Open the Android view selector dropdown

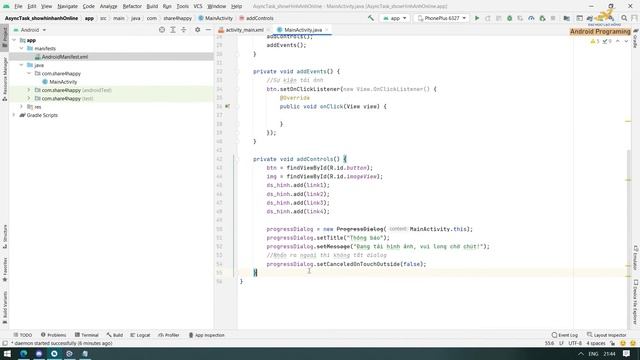pyautogui.click(x=30, y=30)
